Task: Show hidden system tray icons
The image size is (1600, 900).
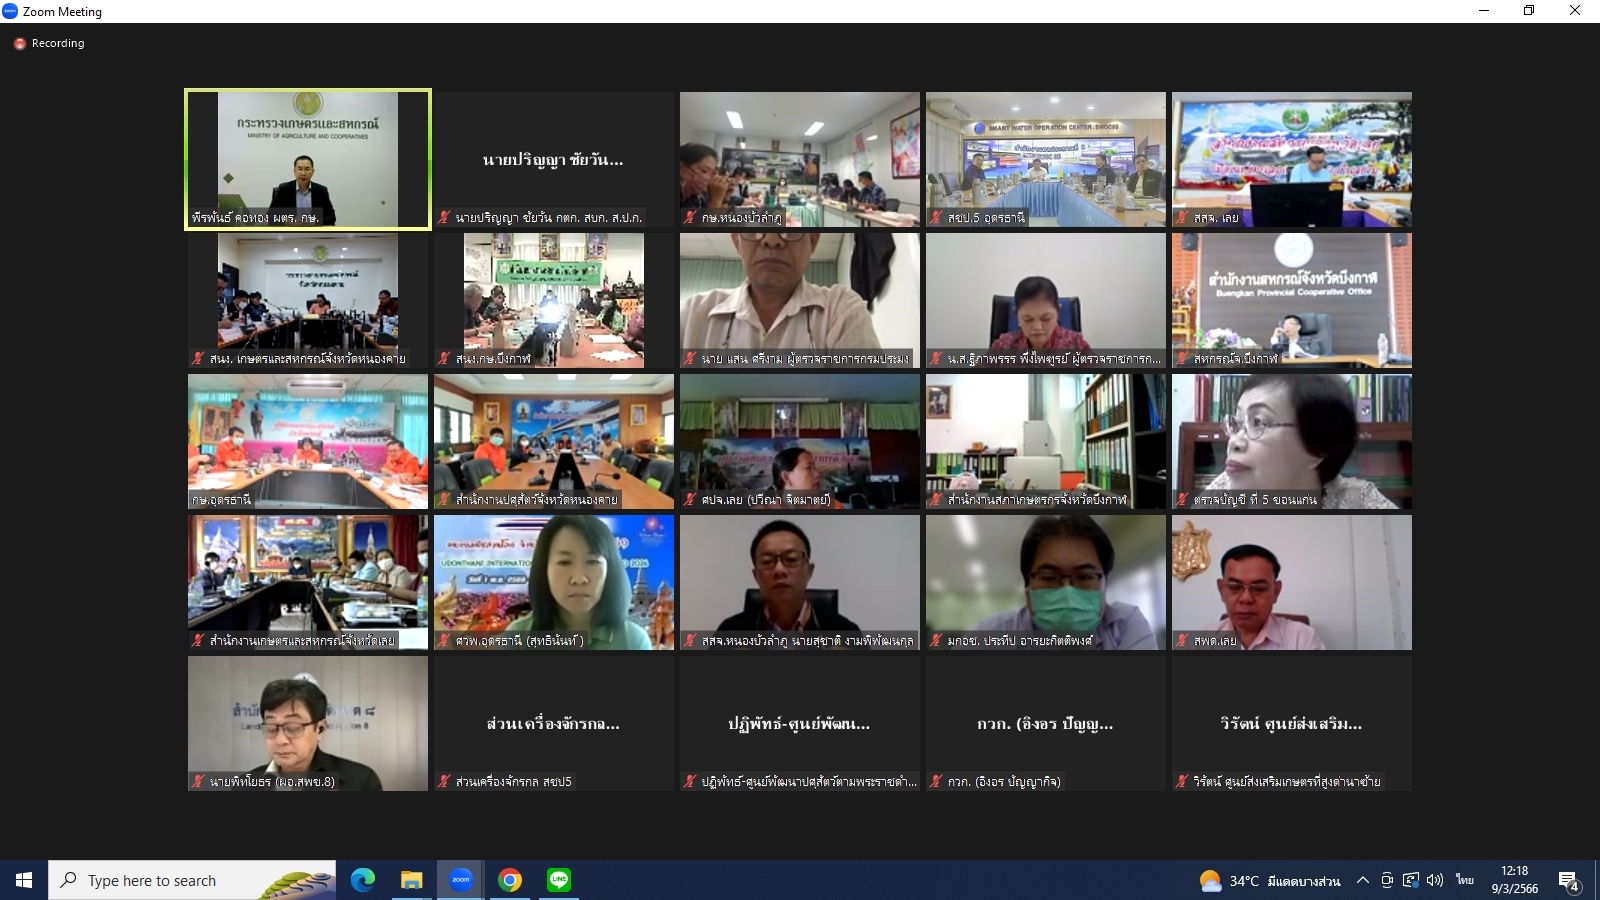Action: pyautogui.click(x=1362, y=880)
